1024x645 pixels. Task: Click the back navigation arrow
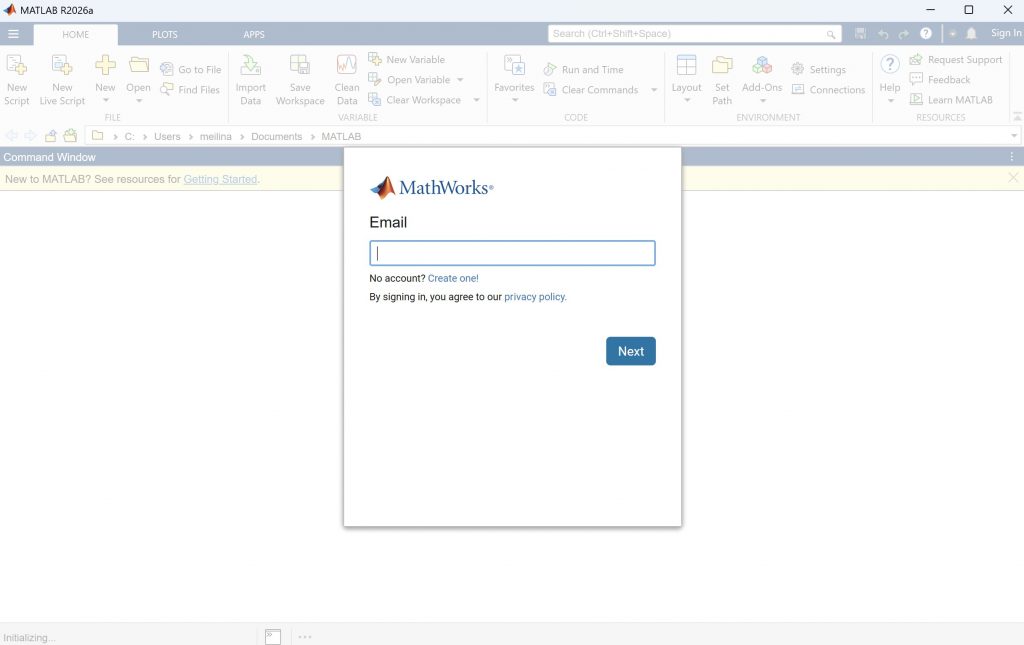tap(12, 136)
